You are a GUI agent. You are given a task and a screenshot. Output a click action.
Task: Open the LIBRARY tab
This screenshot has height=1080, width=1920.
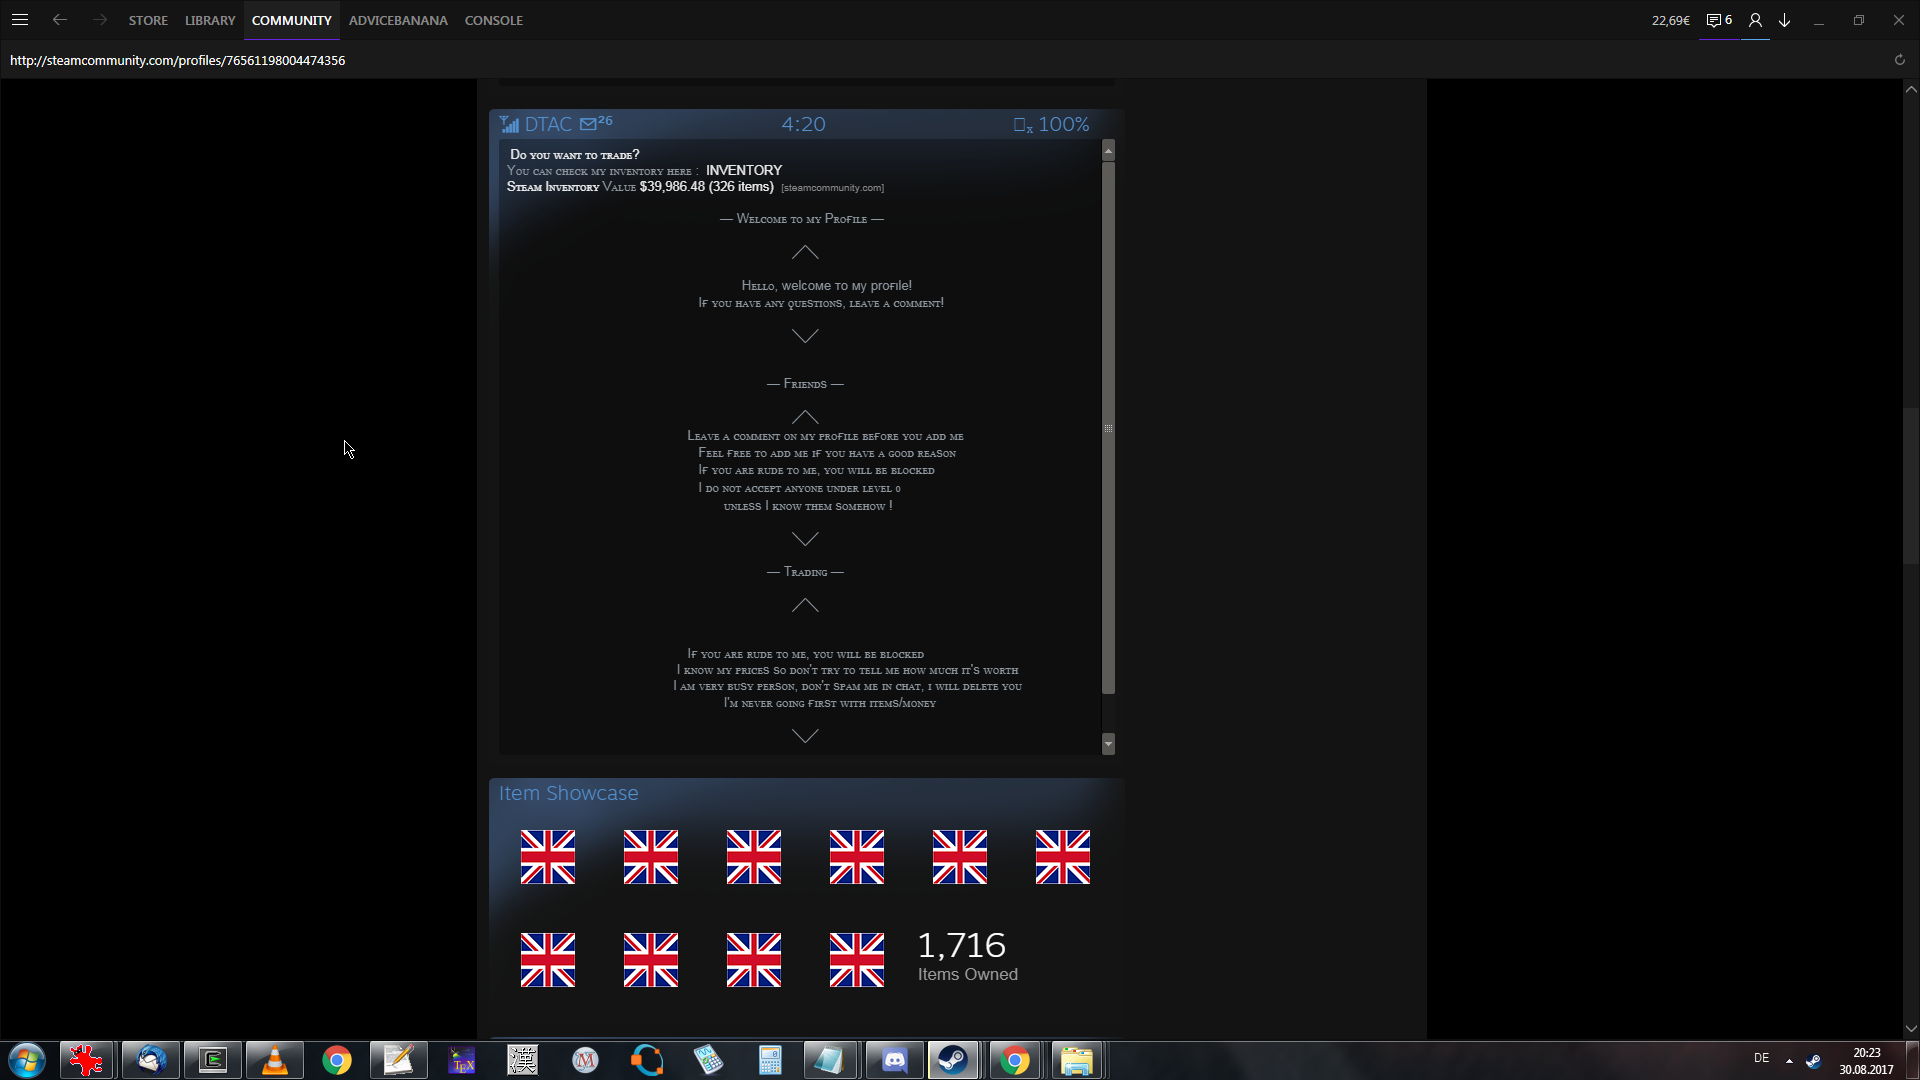210,20
